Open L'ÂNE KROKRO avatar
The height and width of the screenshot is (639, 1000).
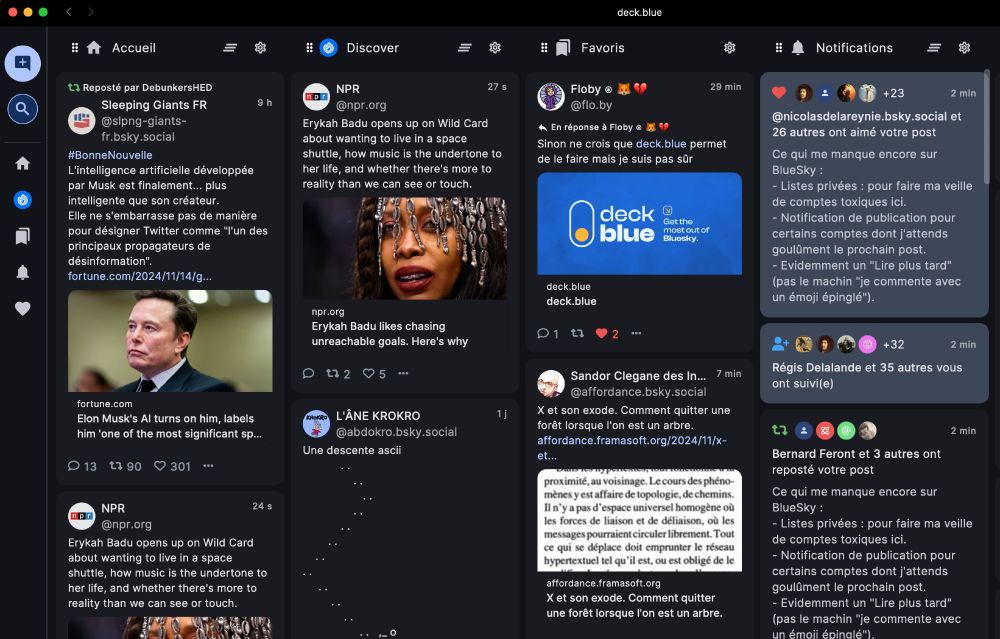[316, 423]
